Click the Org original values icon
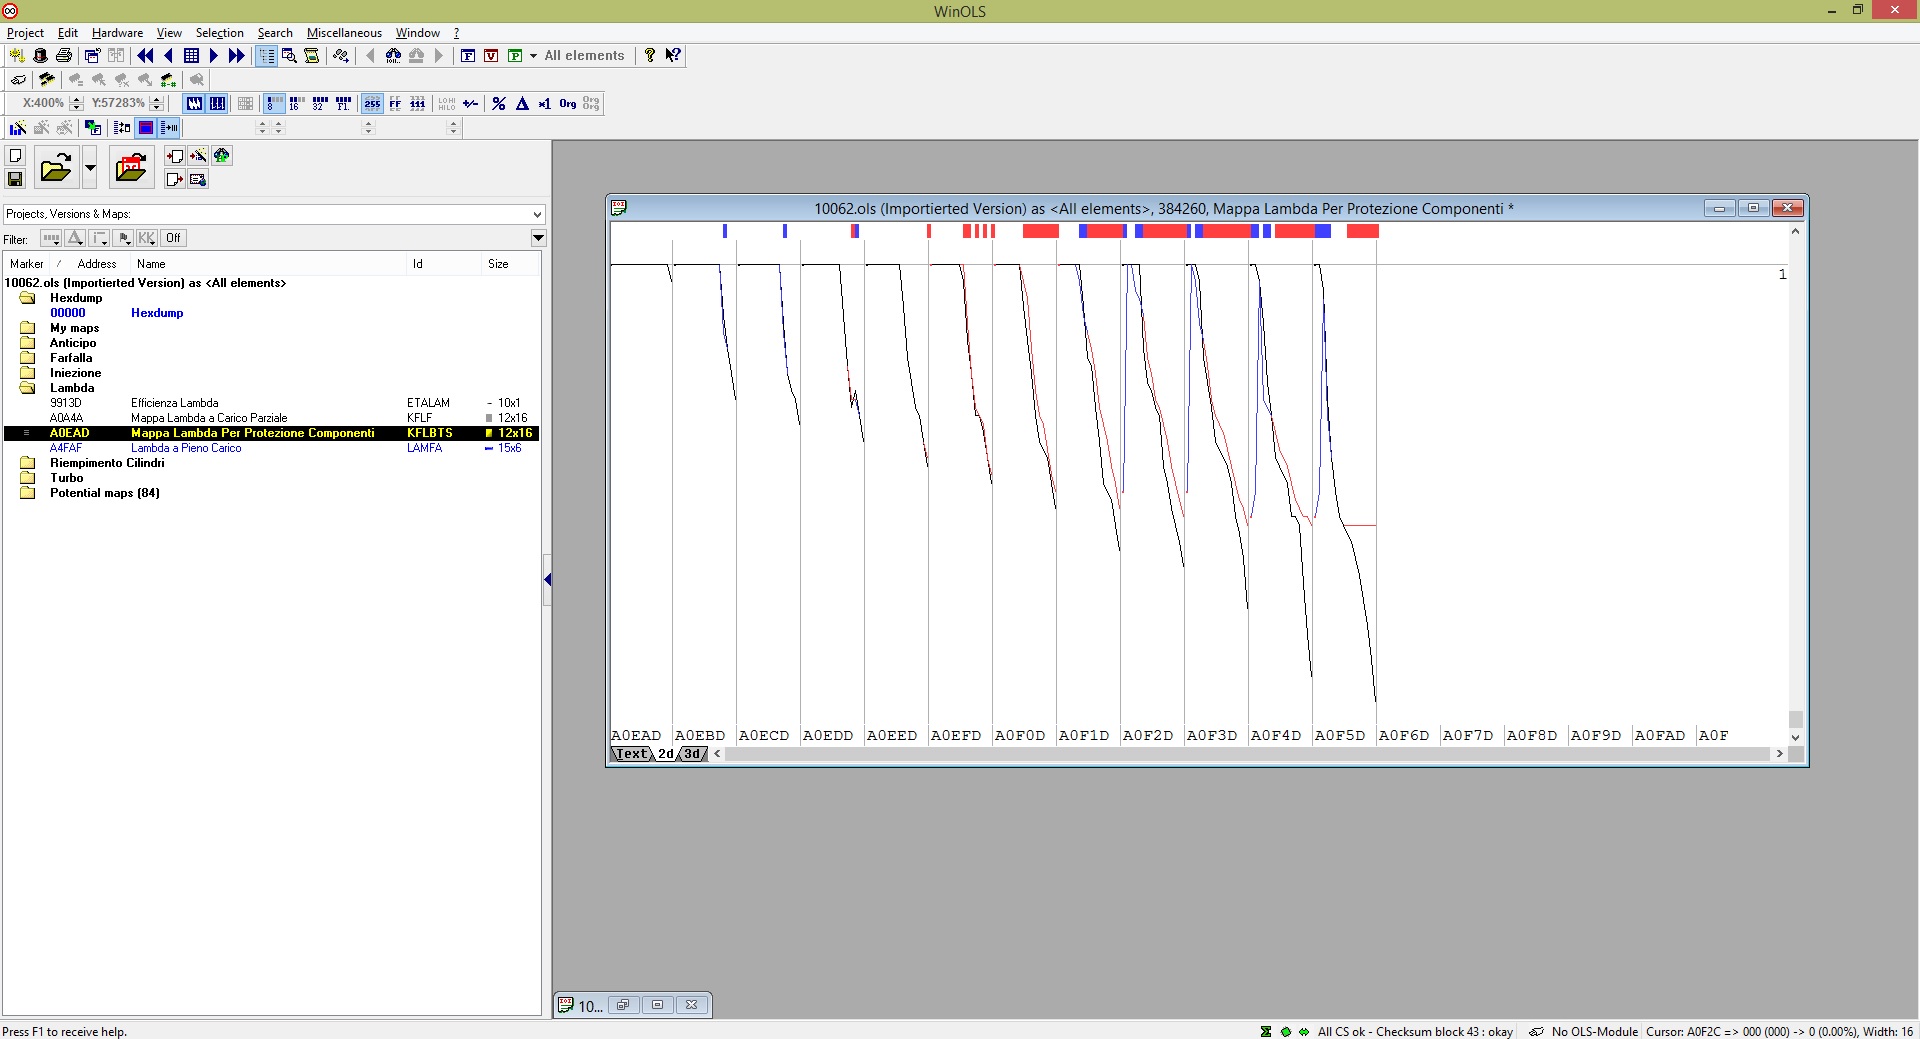Image resolution: width=1920 pixels, height=1039 pixels. click(568, 103)
